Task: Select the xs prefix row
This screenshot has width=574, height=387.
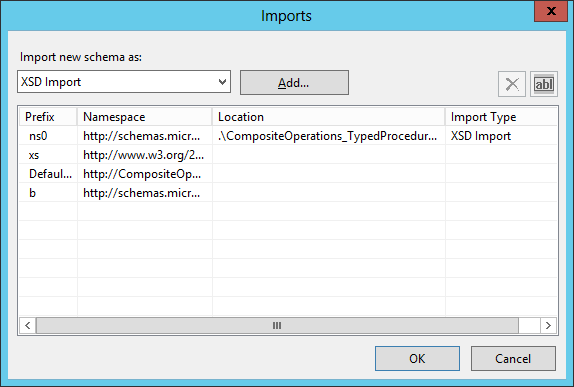Action: click(288, 155)
